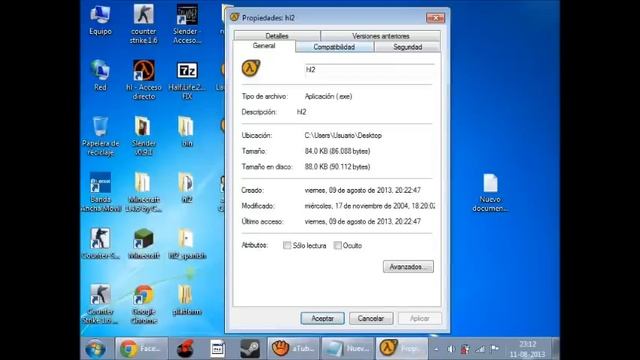Click the Propiedades hl2 taskbar button
Image resolution: width=640 pixels, height=360 pixels.
click(x=402, y=349)
